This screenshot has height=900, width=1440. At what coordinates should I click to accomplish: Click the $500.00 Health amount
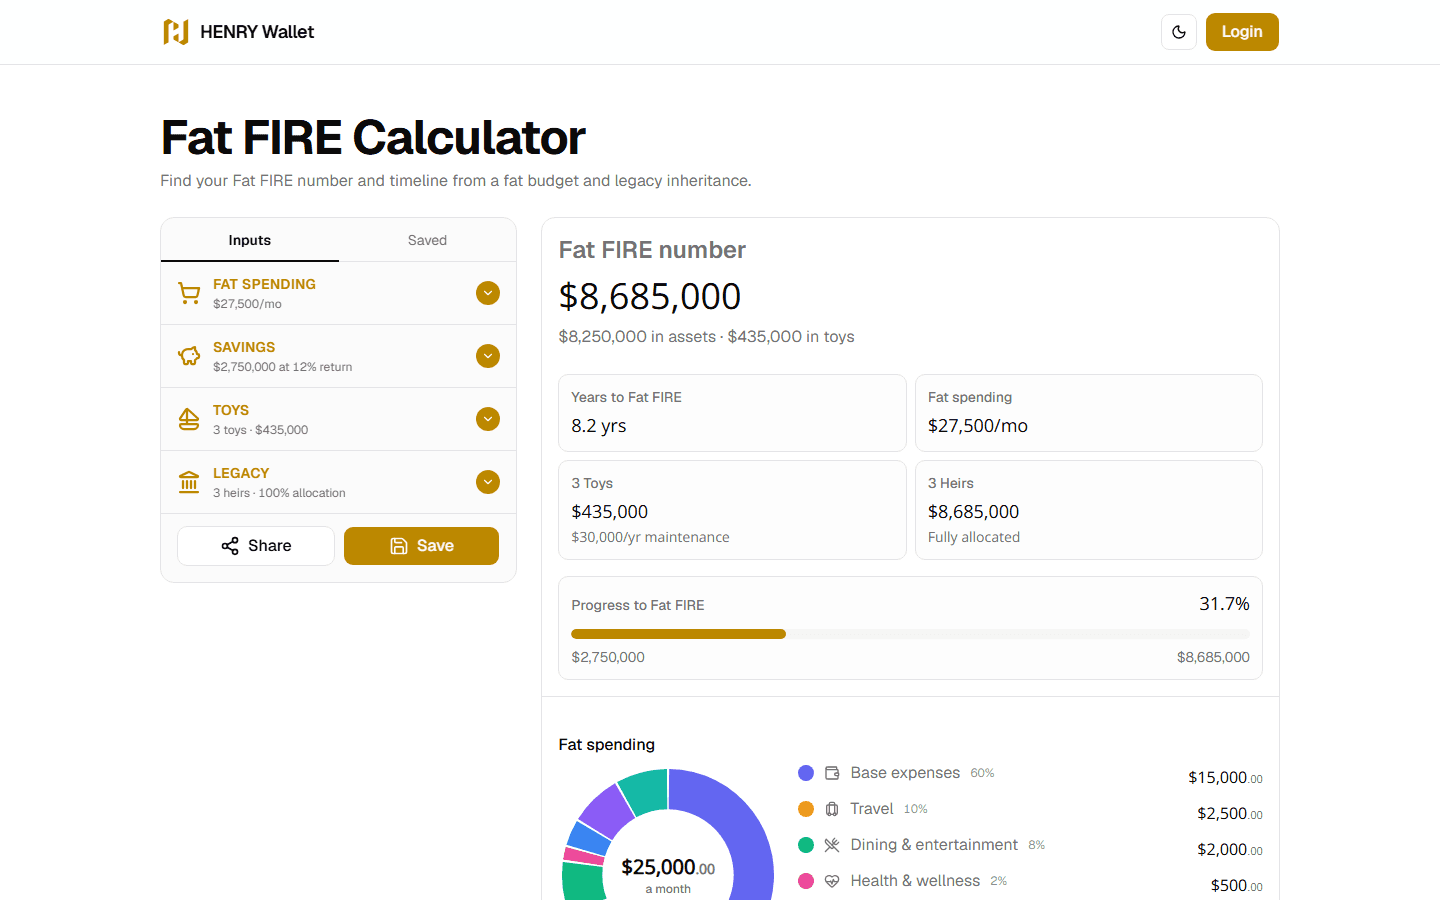tap(1236, 886)
